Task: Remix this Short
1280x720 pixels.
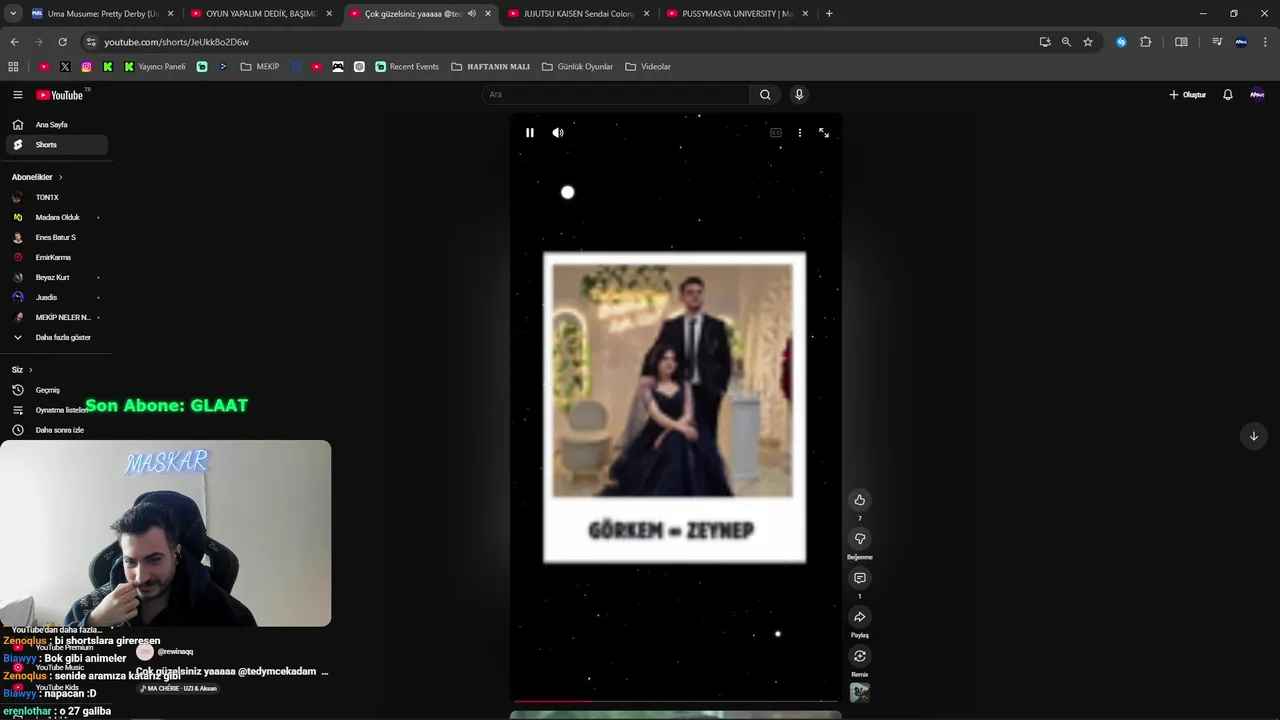Action: (x=859, y=656)
